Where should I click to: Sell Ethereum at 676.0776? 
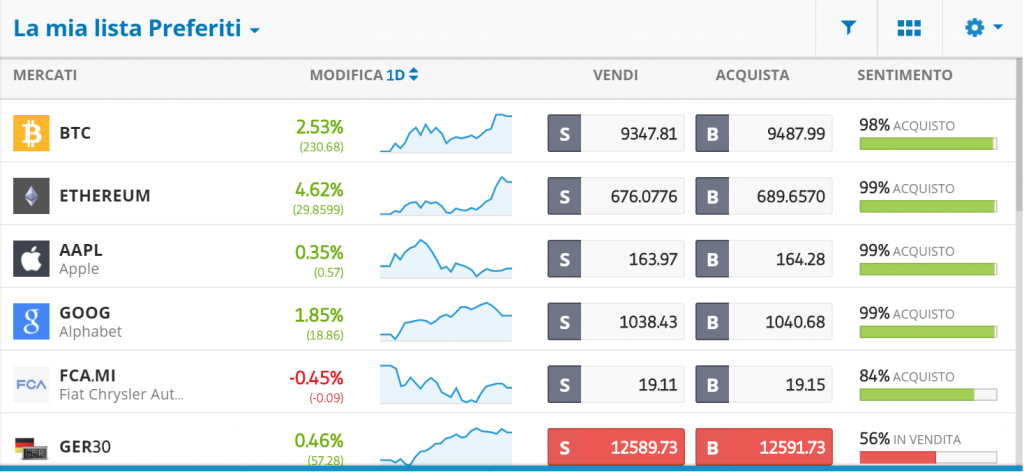pyautogui.click(x=616, y=196)
